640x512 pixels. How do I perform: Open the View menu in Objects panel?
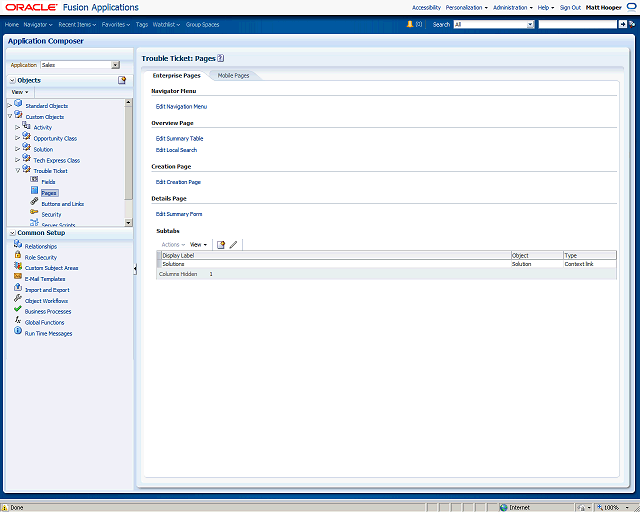coord(20,92)
